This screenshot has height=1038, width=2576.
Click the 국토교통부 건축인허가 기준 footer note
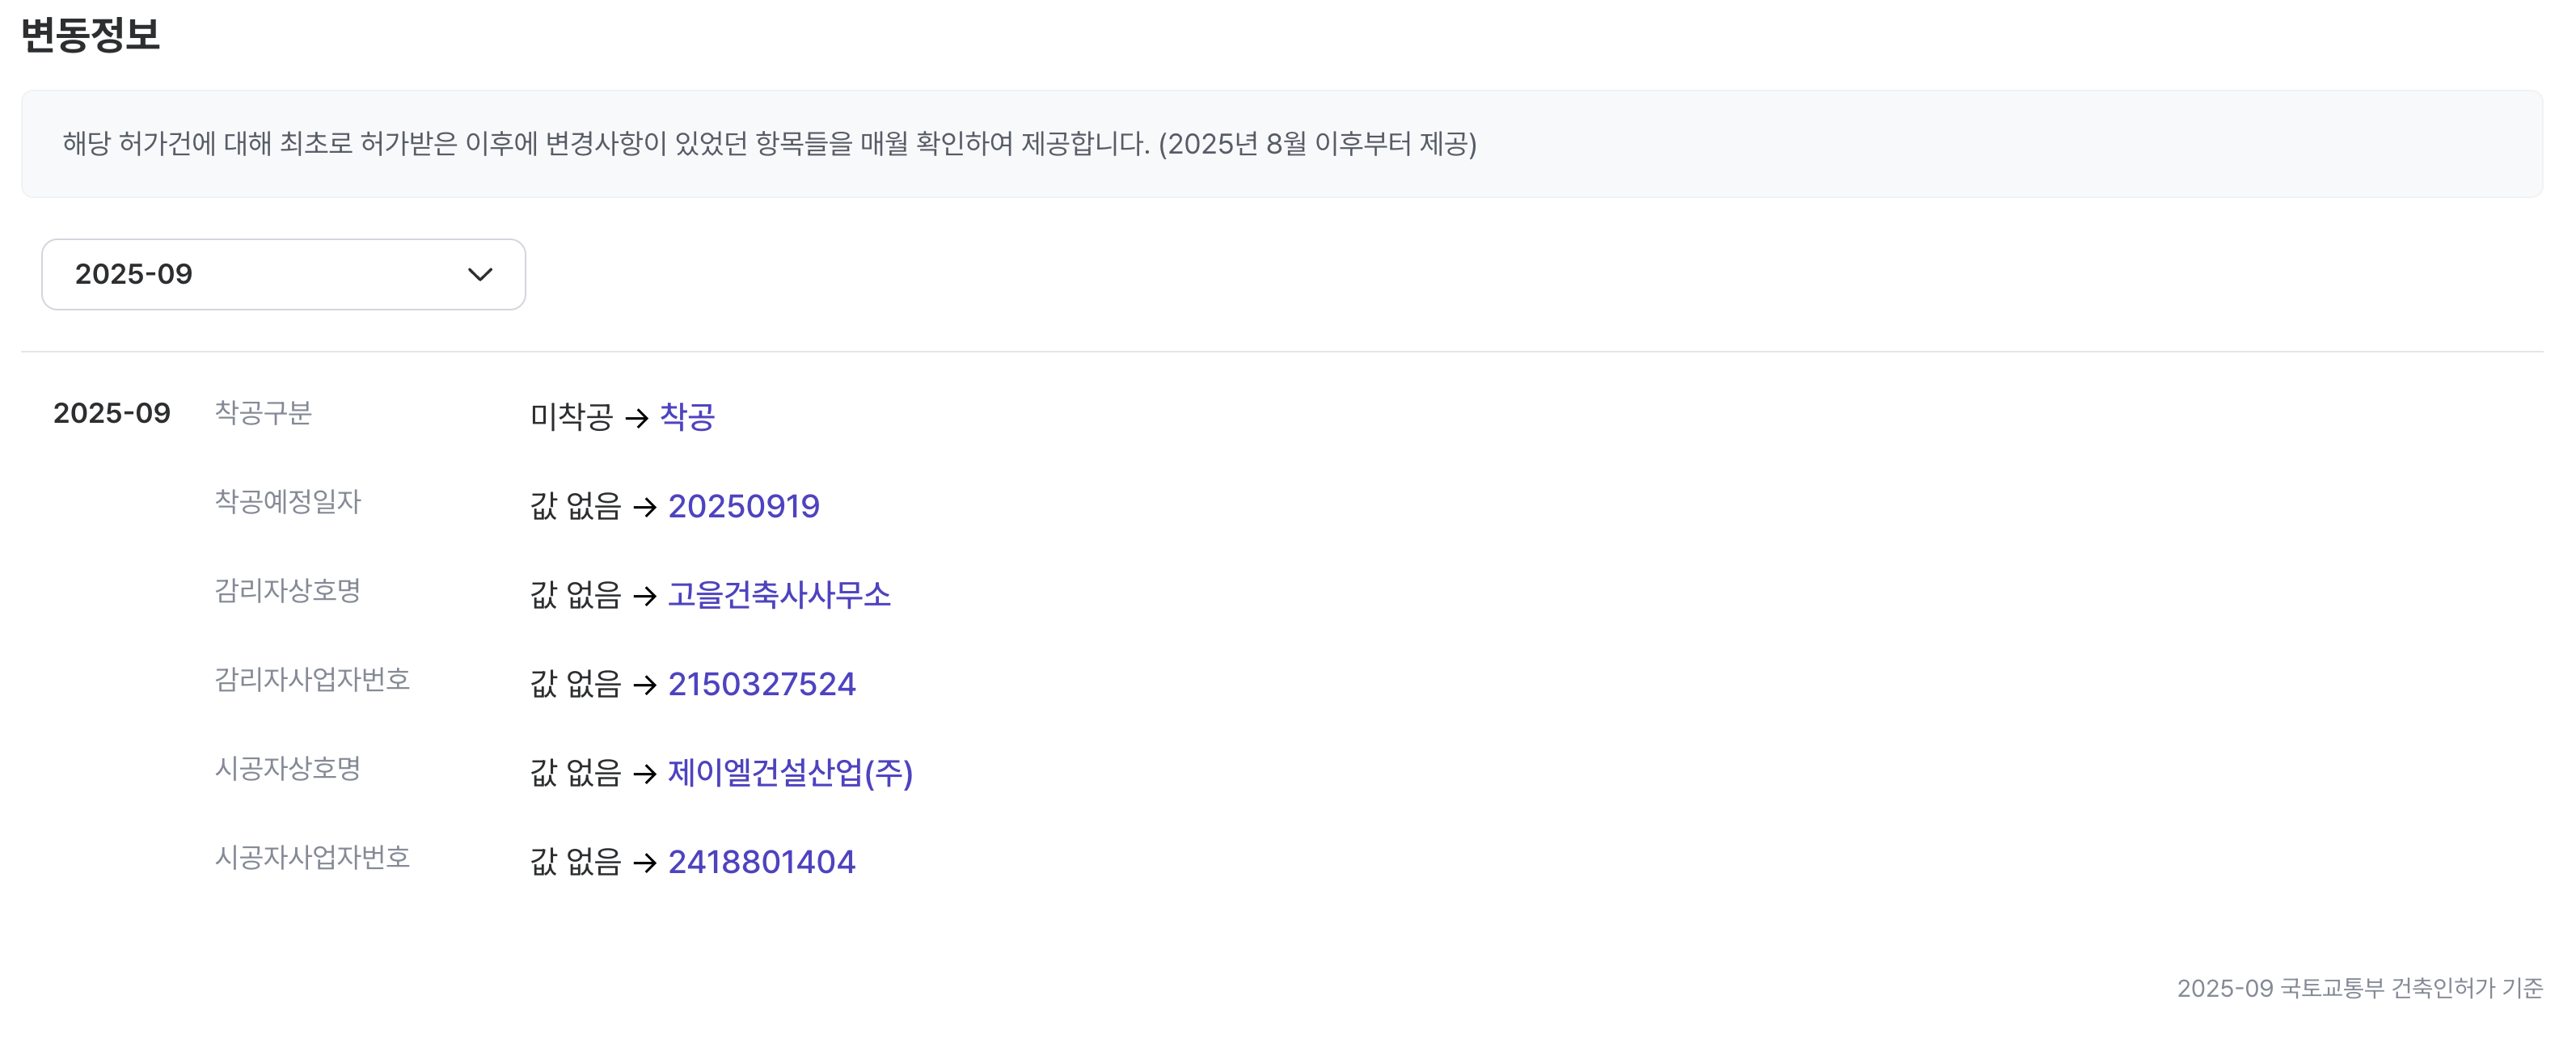click(2359, 988)
